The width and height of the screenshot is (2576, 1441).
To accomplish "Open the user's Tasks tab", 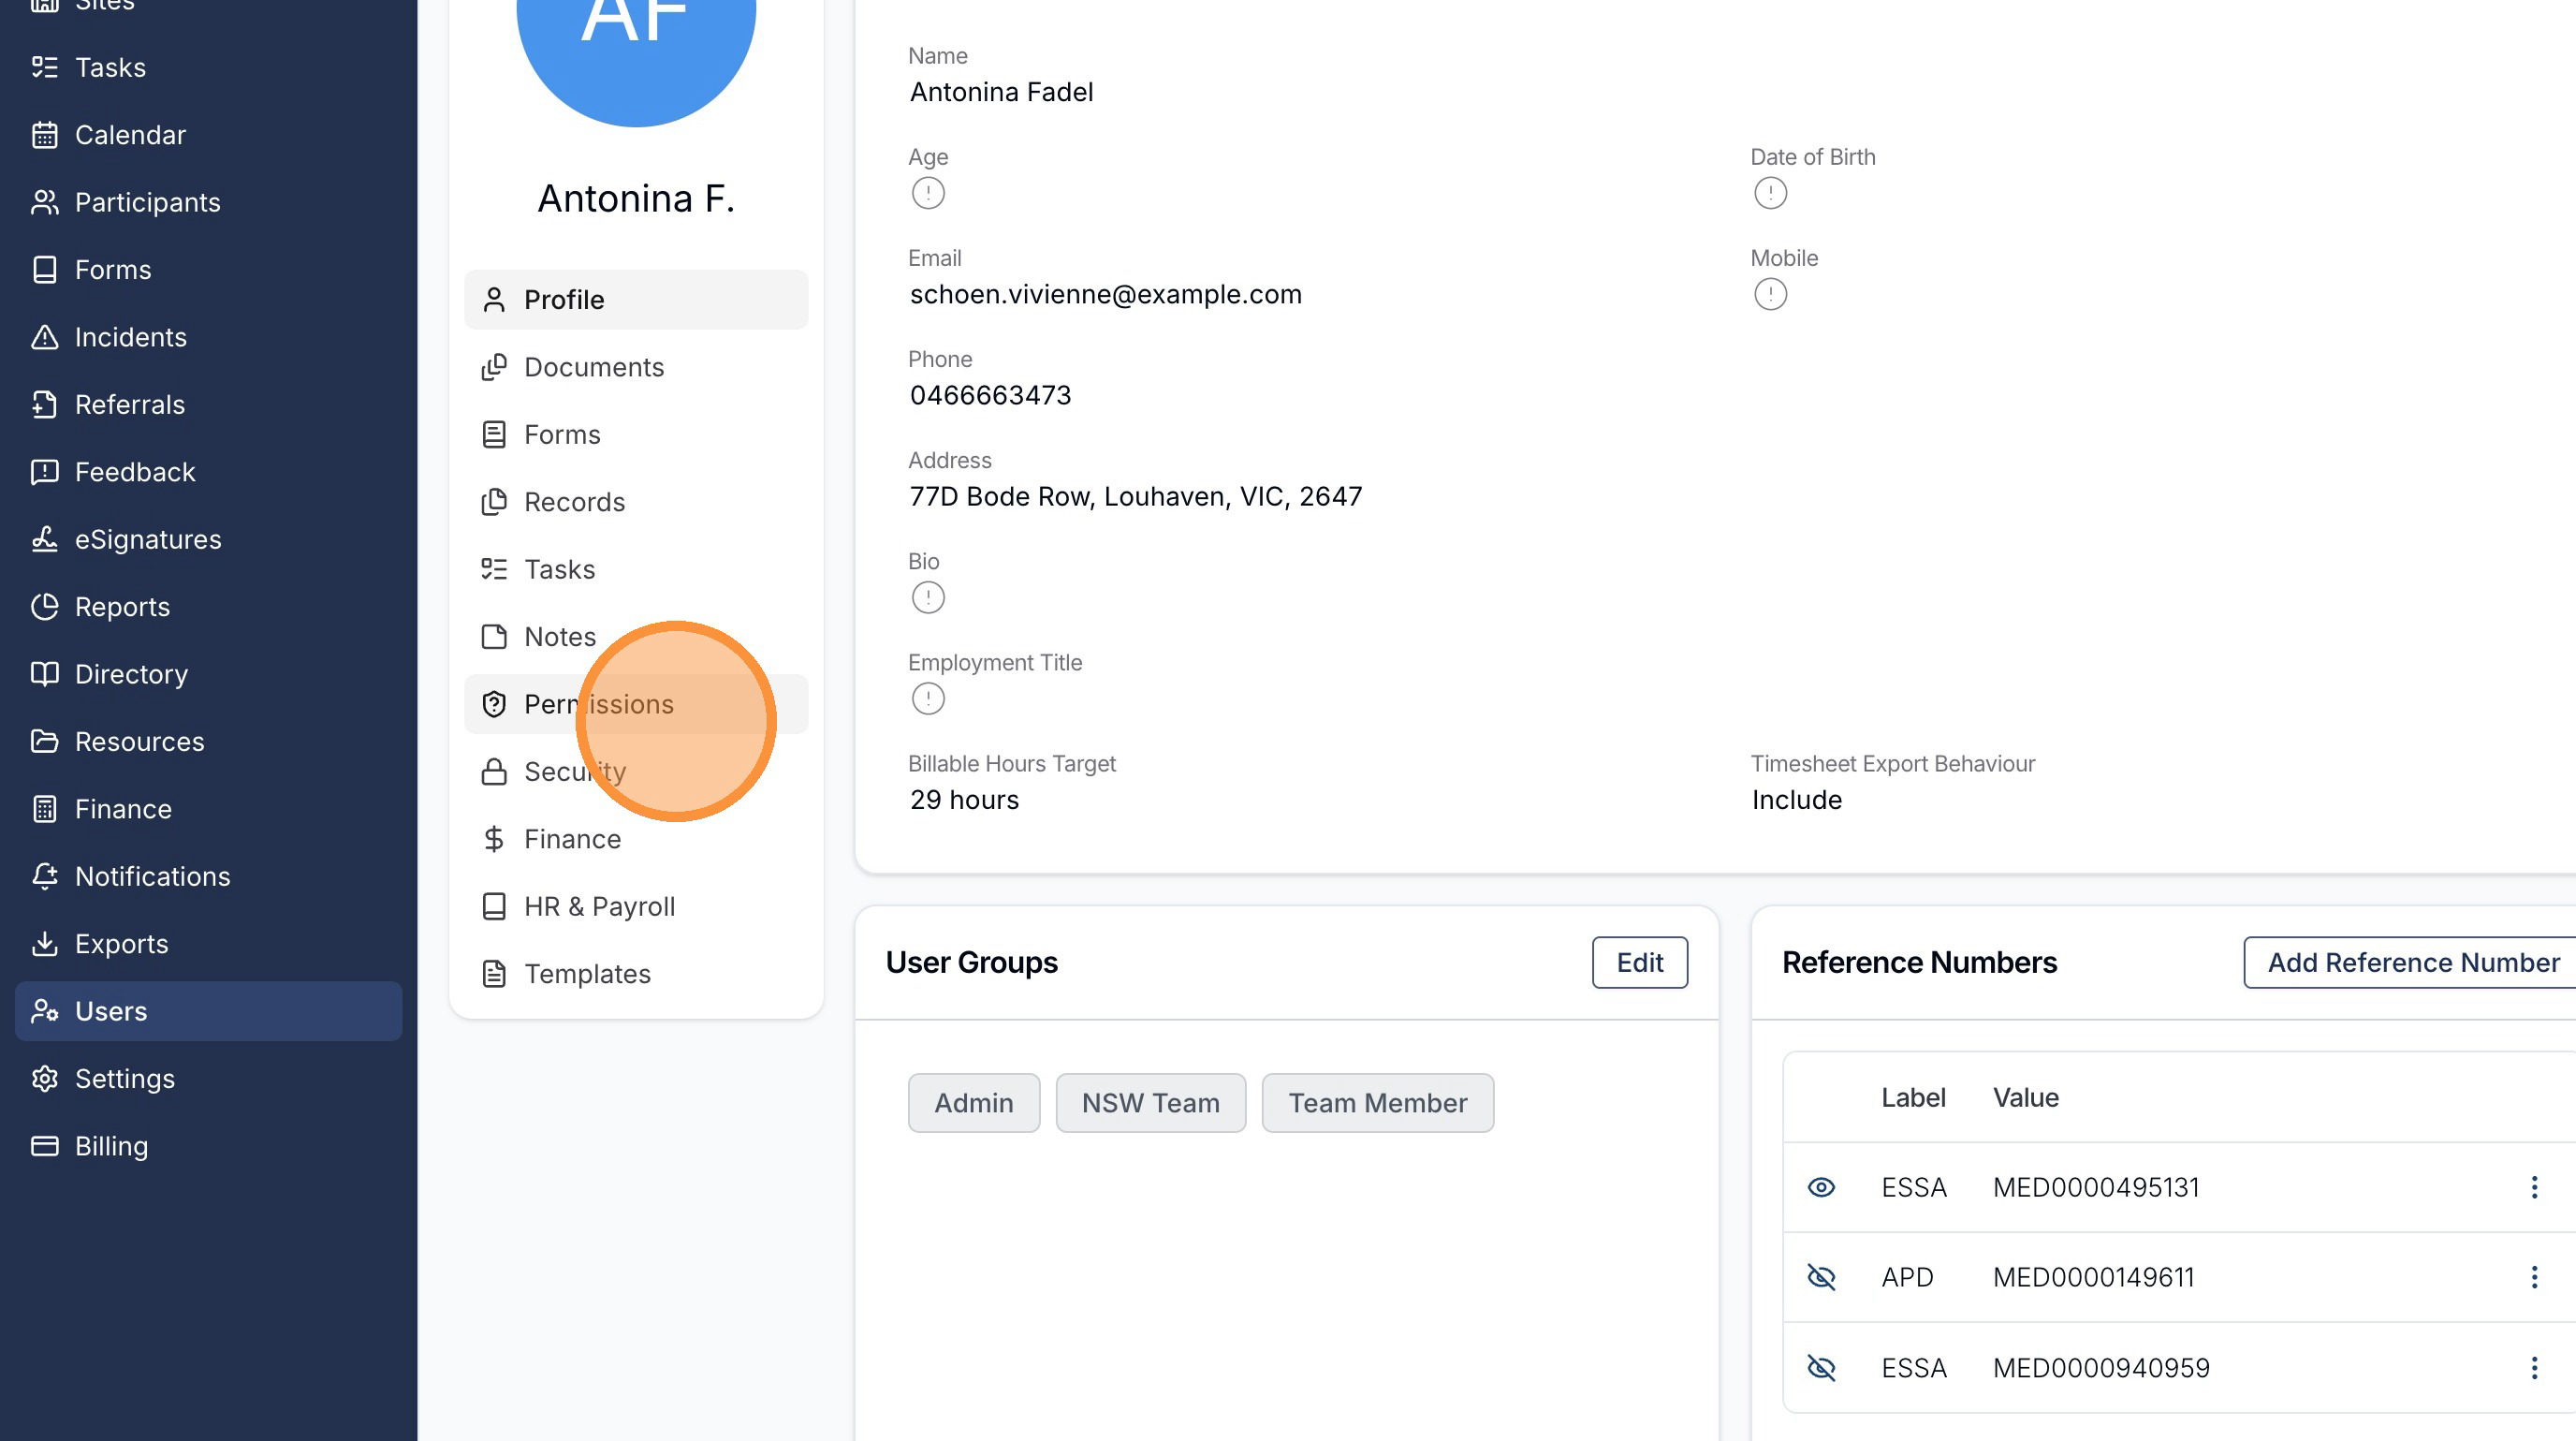I will (x=636, y=569).
